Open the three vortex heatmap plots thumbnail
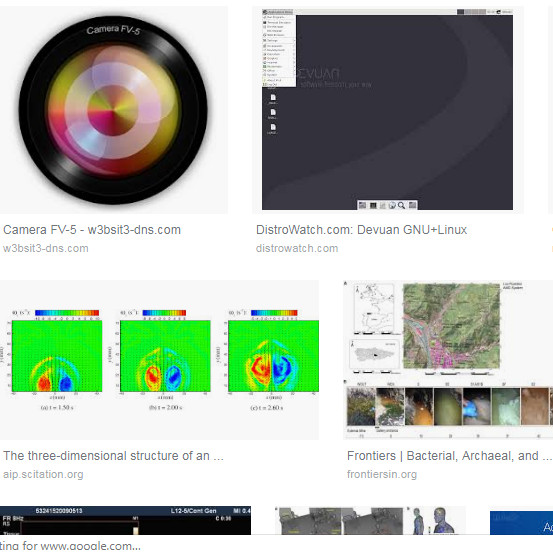 pyautogui.click(x=159, y=360)
